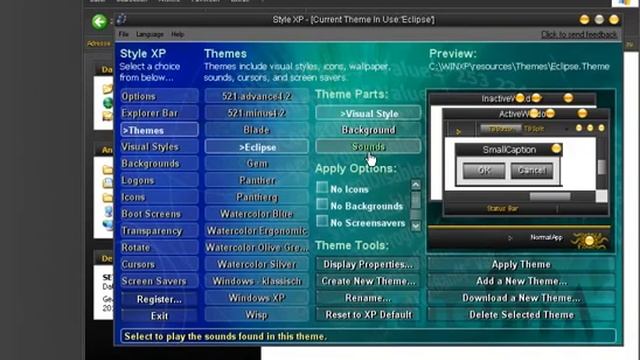Image resolution: width=640 pixels, height=360 pixels.
Task: Click the Register... button
Action: 159,299
